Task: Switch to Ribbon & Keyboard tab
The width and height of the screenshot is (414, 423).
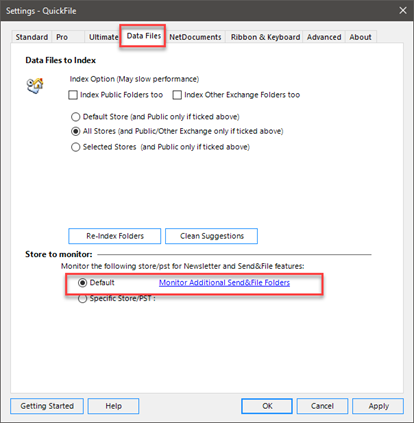Action: pyautogui.click(x=265, y=37)
